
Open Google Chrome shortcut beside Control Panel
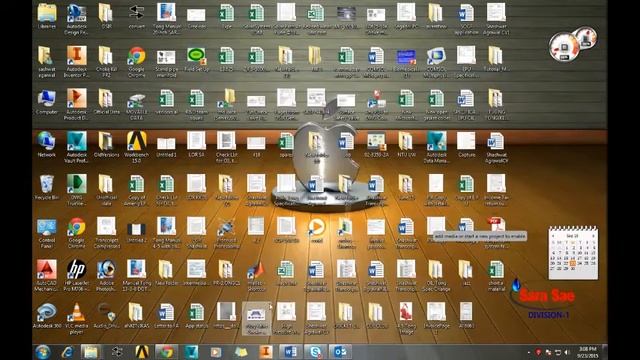tap(76, 233)
